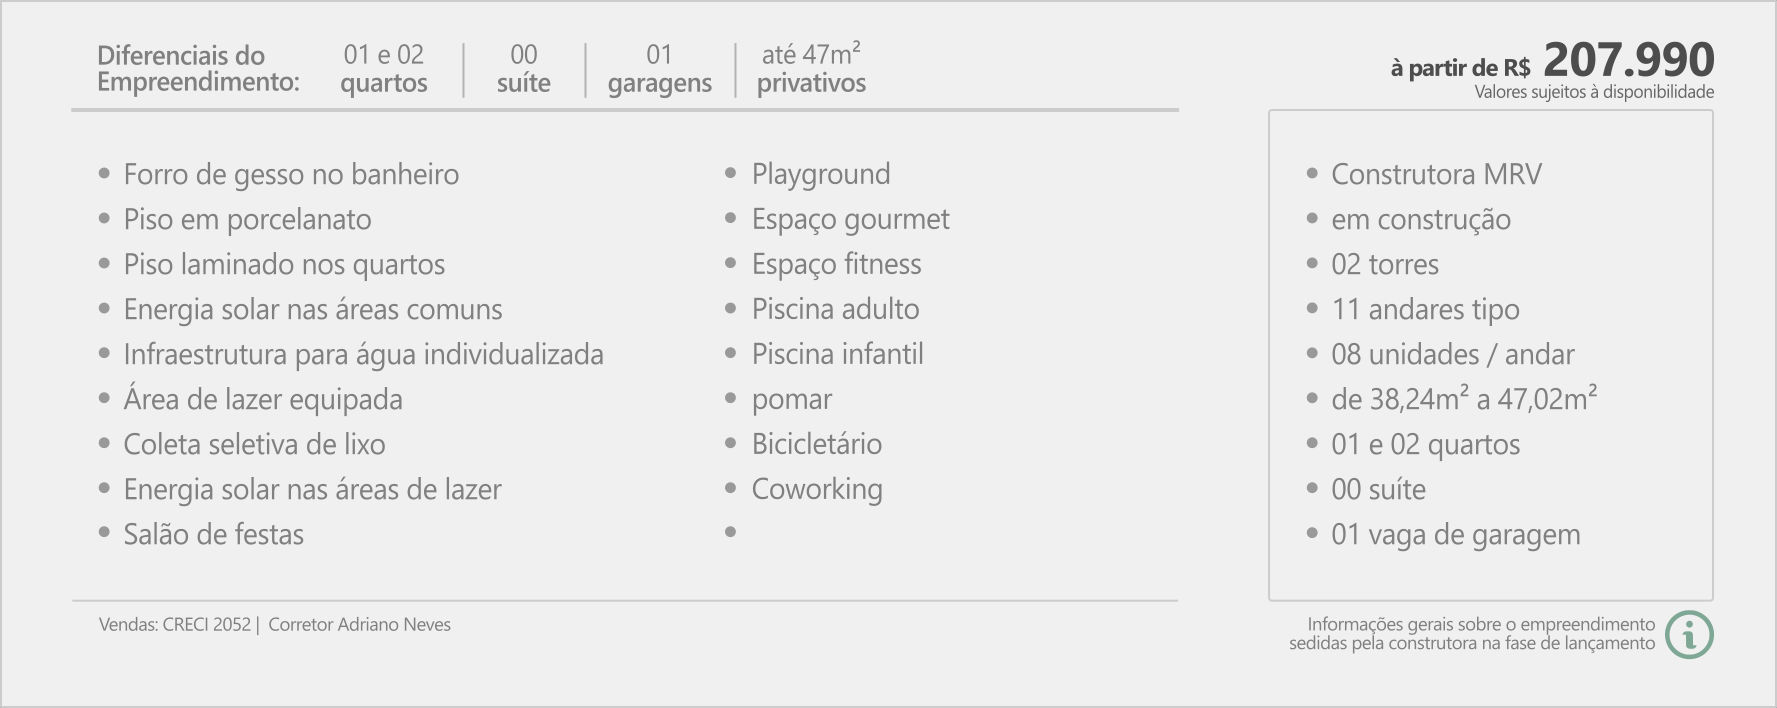Click 'Vendas: CRECI 2052' footer text
This screenshot has width=1777, height=708.
point(175,624)
